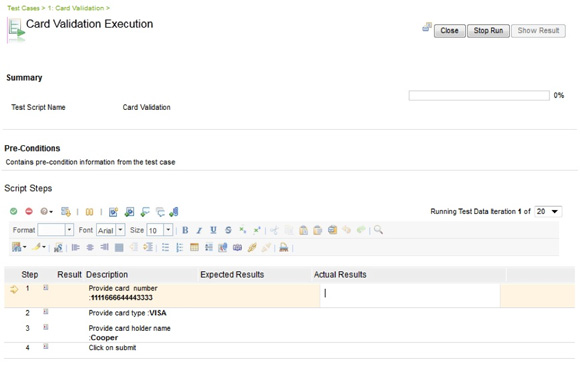
Task: Insert link with chain icon
Action: click(252, 247)
